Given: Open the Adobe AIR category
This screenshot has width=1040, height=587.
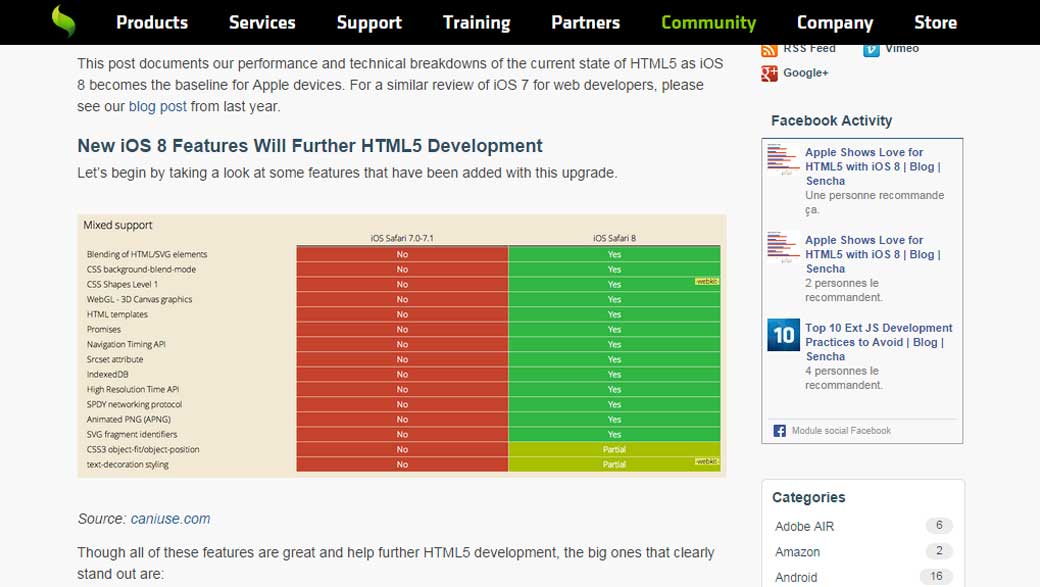Looking at the screenshot, I should click(x=804, y=526).
